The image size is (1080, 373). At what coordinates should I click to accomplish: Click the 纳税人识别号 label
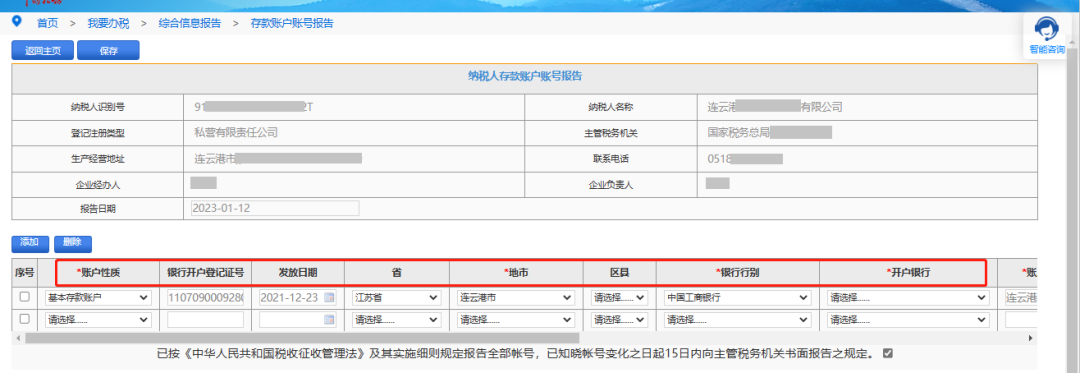pyautogui.click(x=97, y=107)
